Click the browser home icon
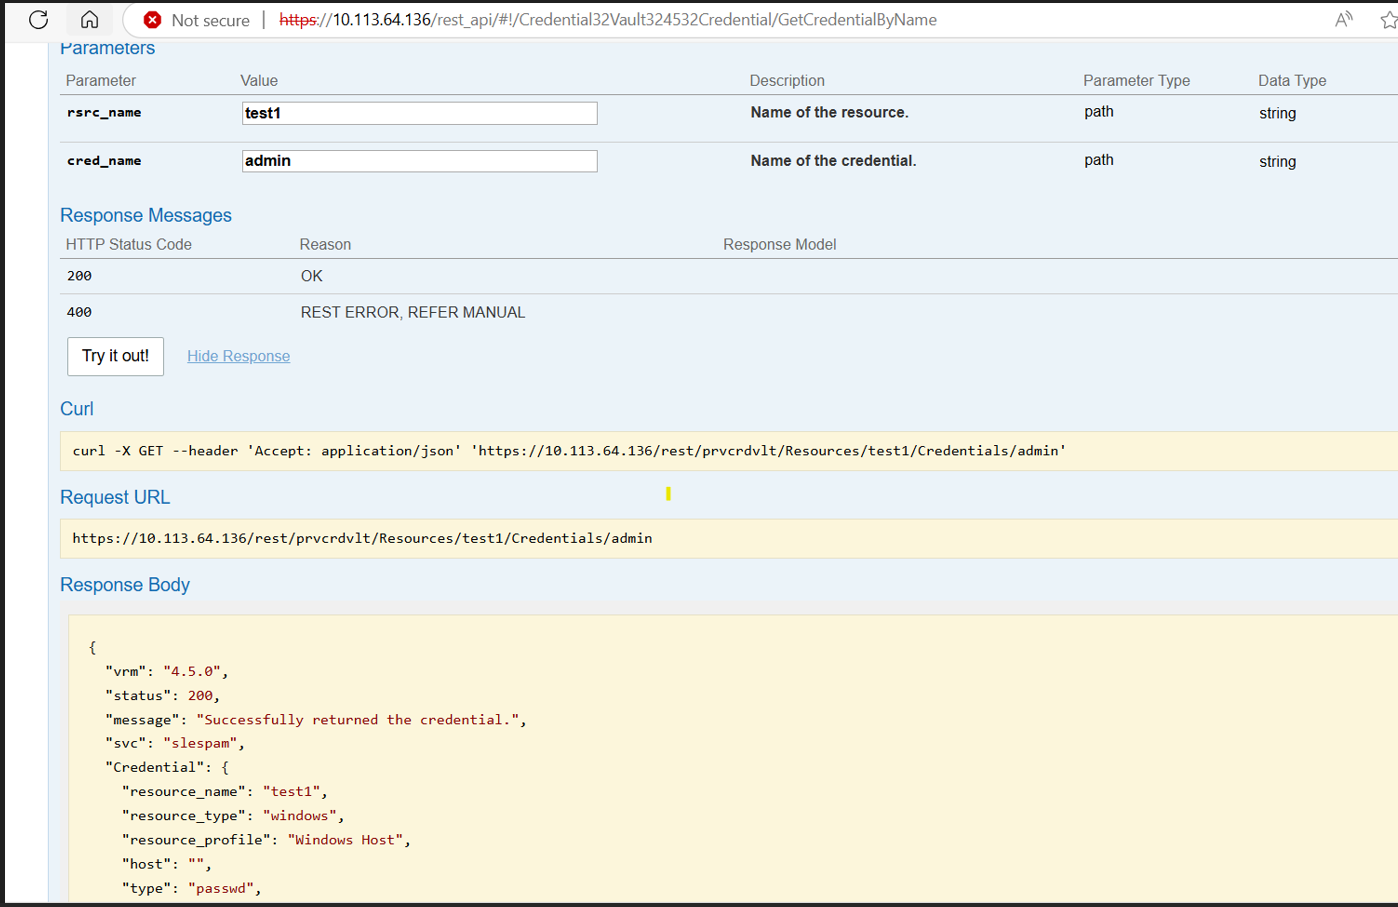The image size is (1398, 907). (x=89, y=20)
